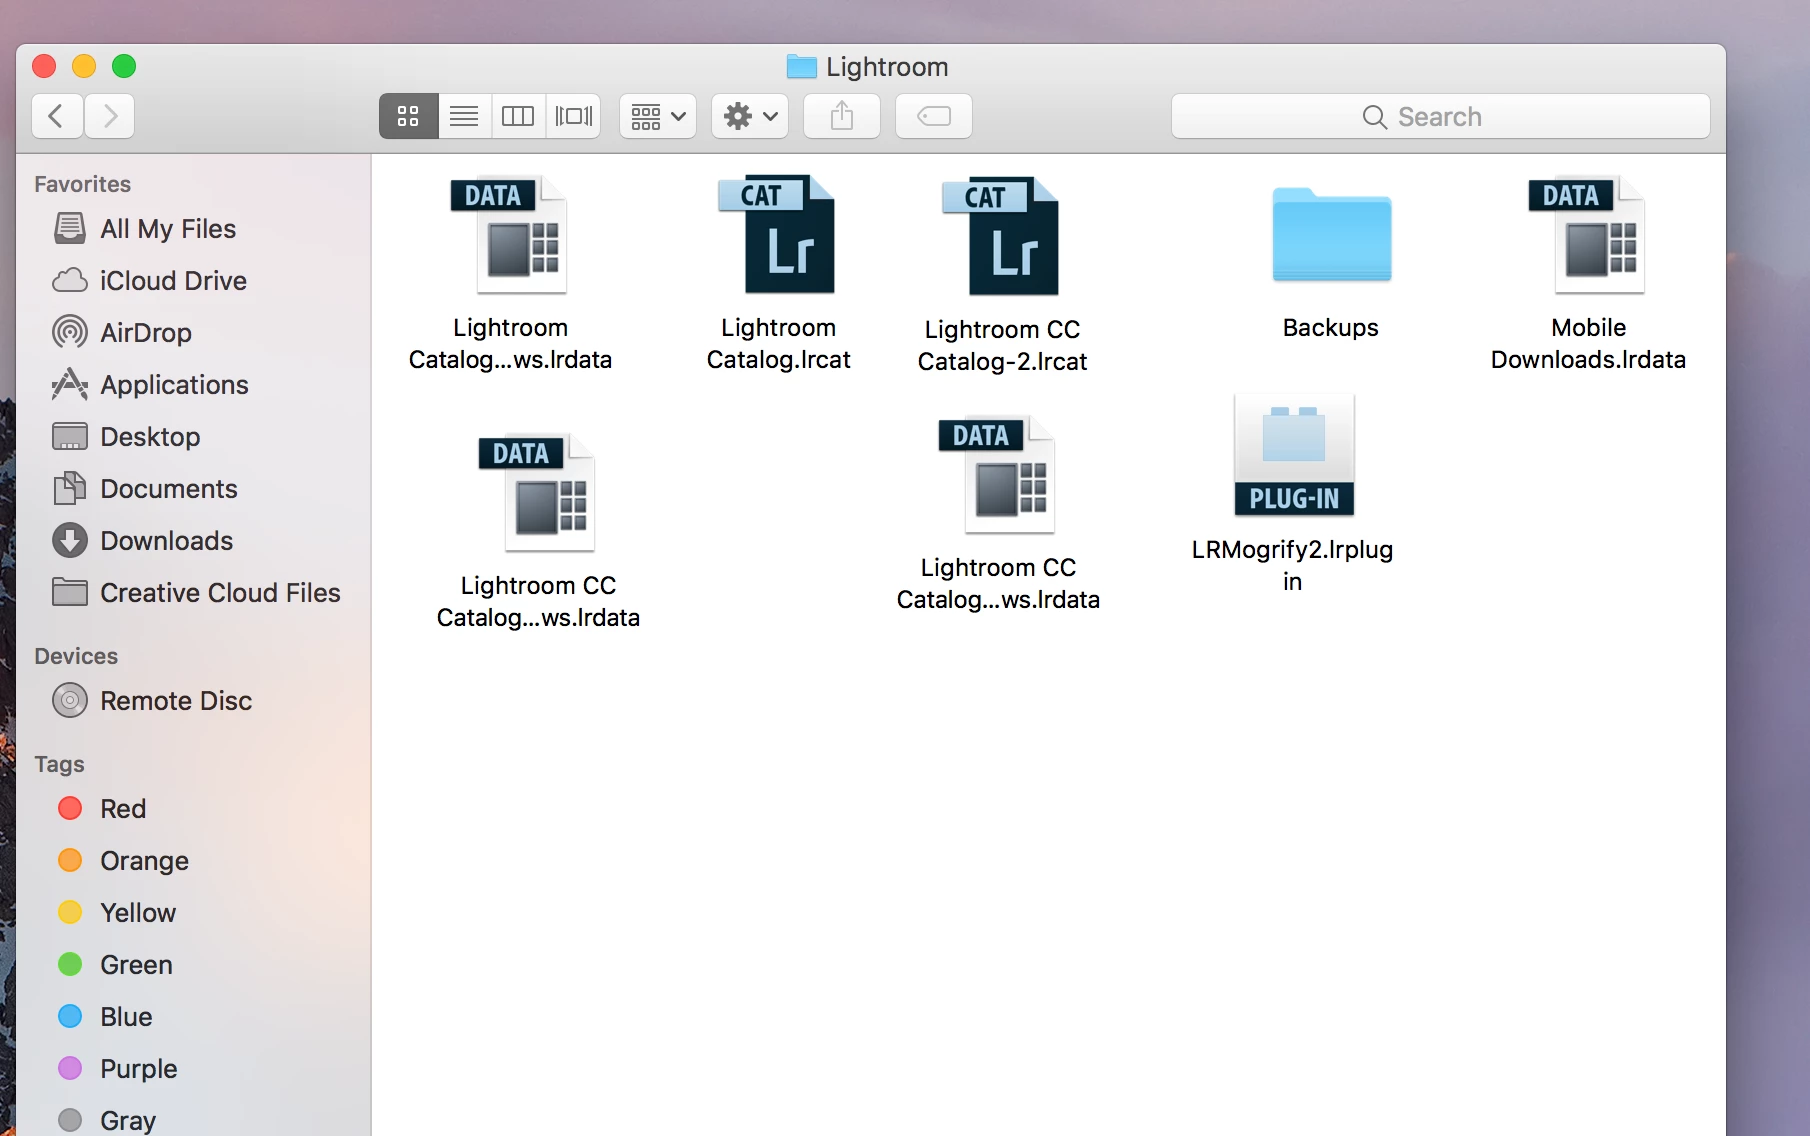The image size is (1810, 1136).
Task: Select the LRMogrify2.lrplugin plug-in icon
Action: point(1293,455)
